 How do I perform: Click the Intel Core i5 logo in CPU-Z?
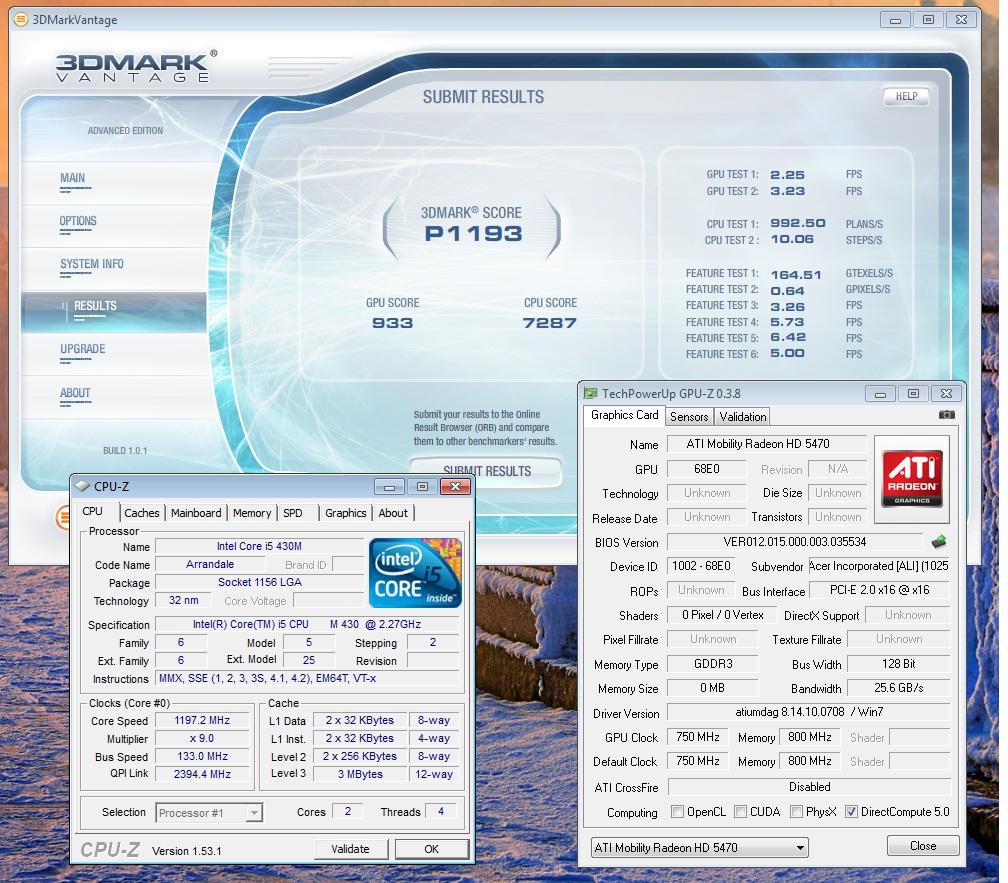(415, 573)
